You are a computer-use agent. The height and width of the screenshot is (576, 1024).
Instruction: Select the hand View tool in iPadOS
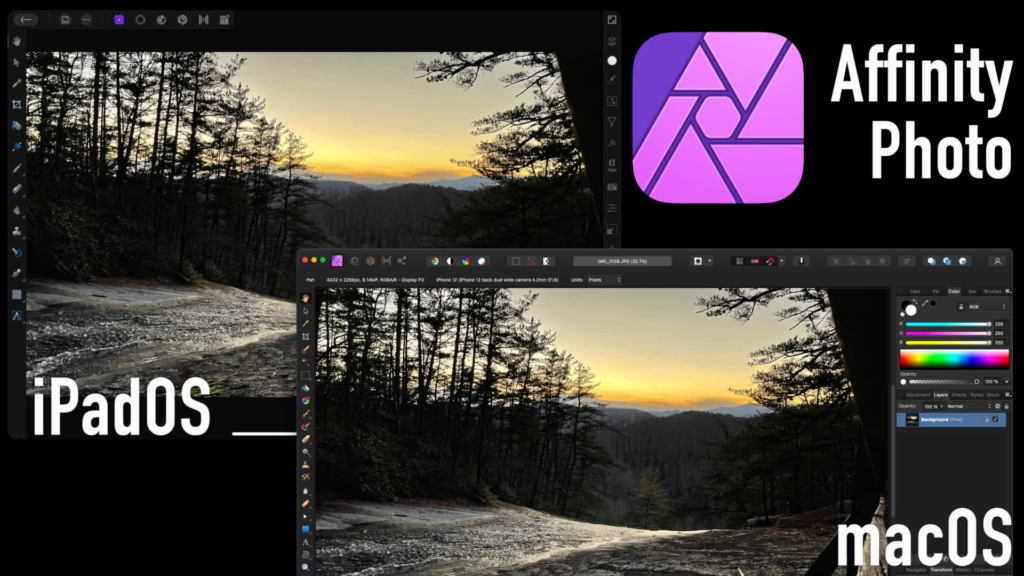(17, 41)
